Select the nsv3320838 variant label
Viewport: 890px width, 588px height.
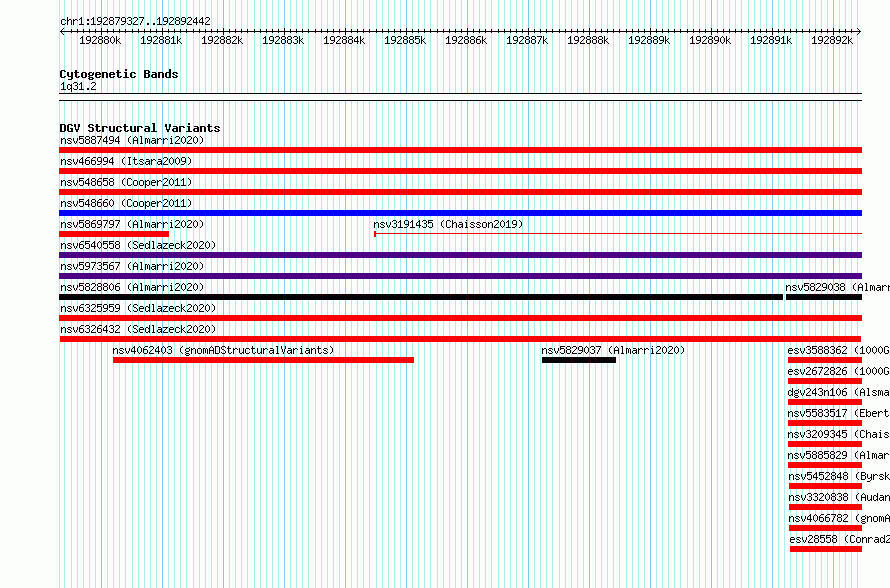[x=839, y=497]
